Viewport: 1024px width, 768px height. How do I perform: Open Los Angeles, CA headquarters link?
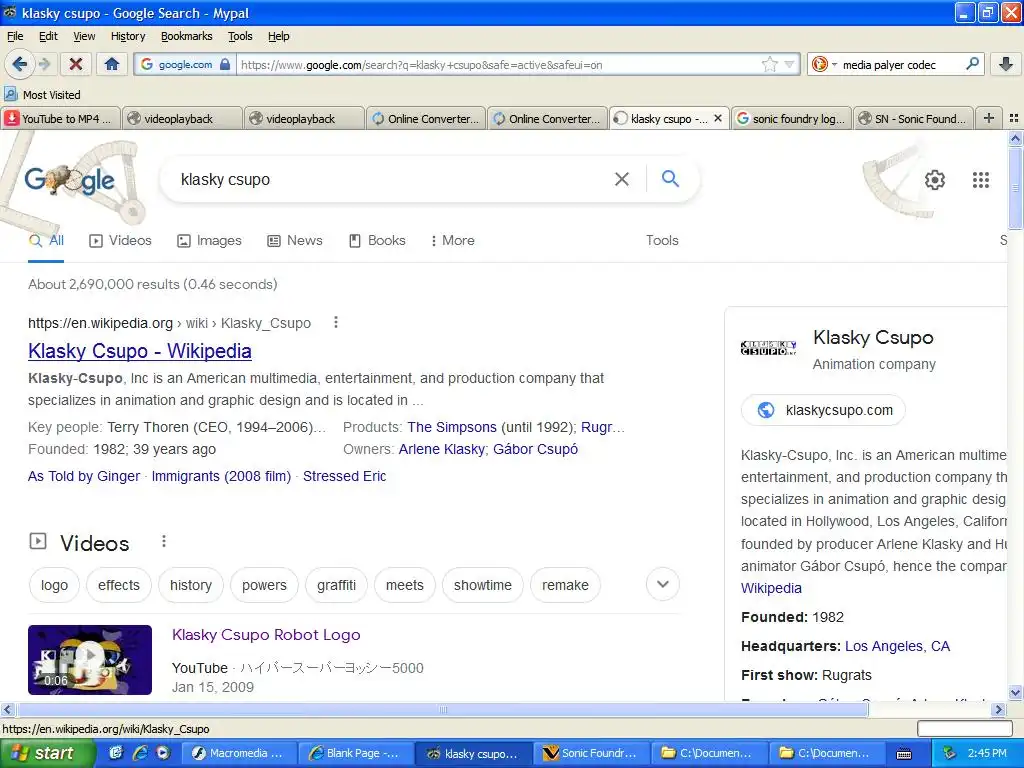tap(897, 646)
